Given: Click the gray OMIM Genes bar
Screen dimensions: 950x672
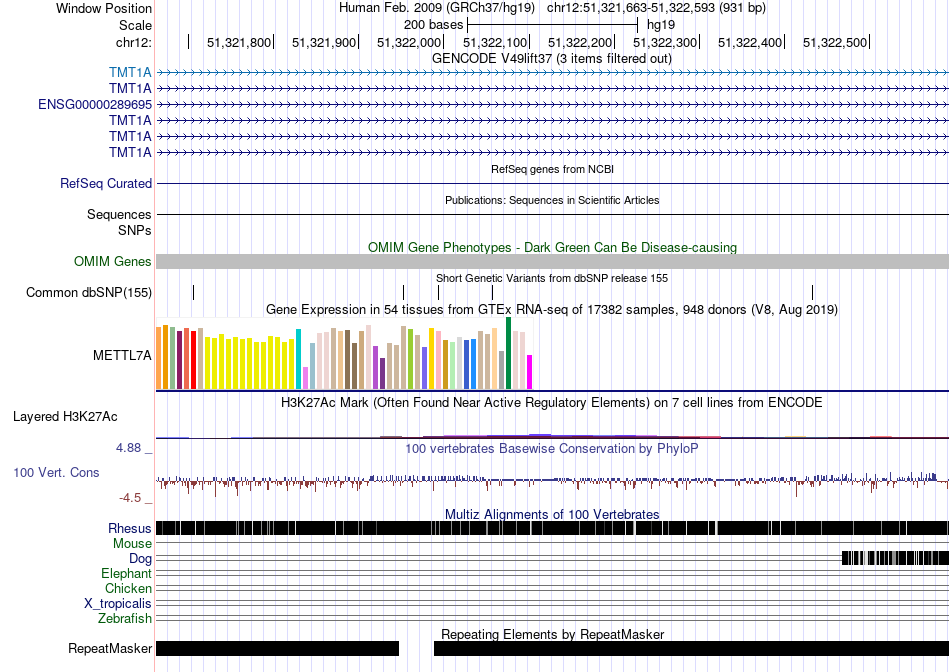Looking at the screenshot, I should pos(552,261).
